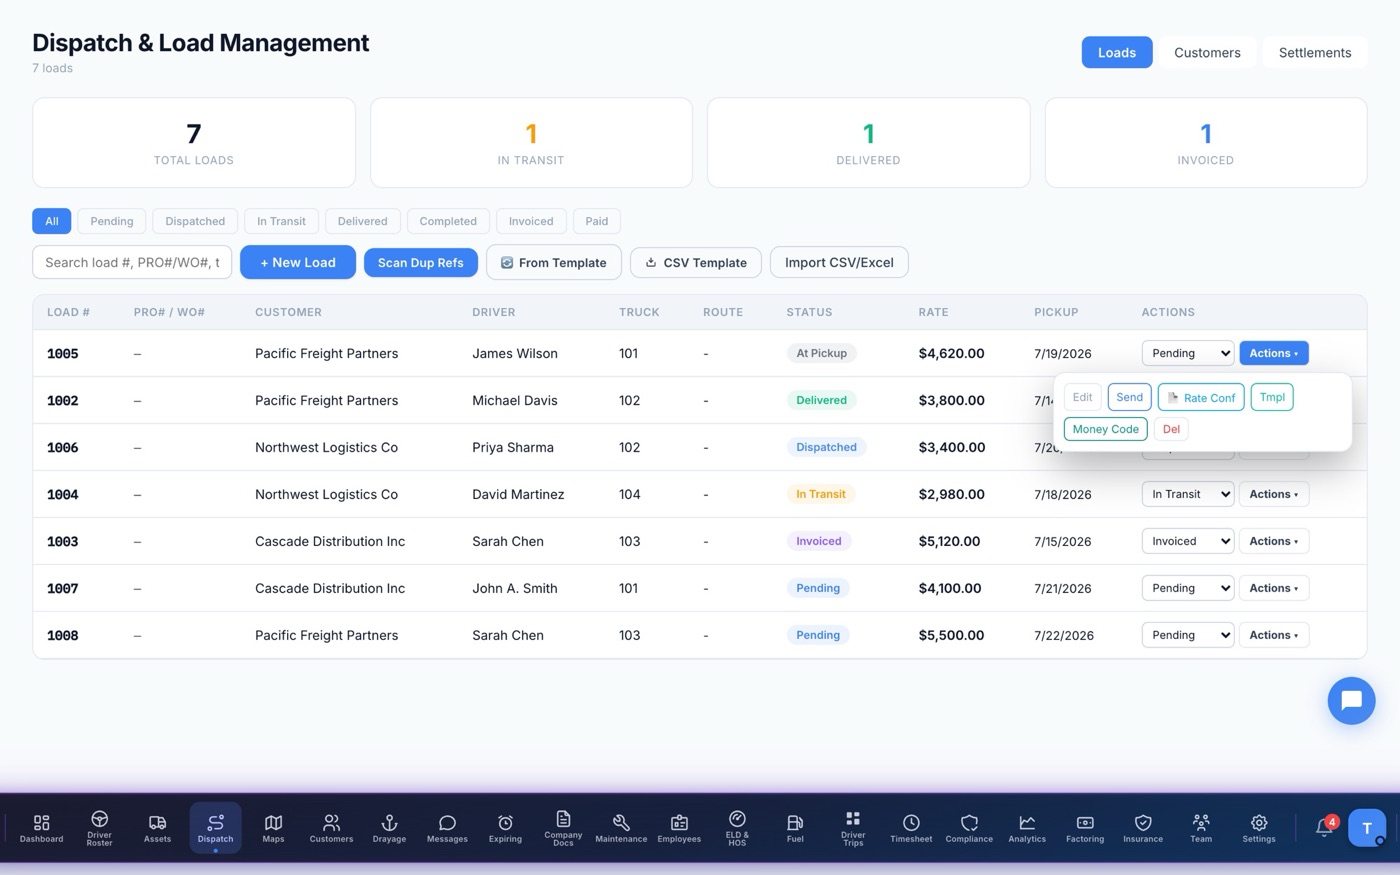Screen dimensions: 1400x875
Task: Filter loads by Pending status chip
Action: (112, 221)
